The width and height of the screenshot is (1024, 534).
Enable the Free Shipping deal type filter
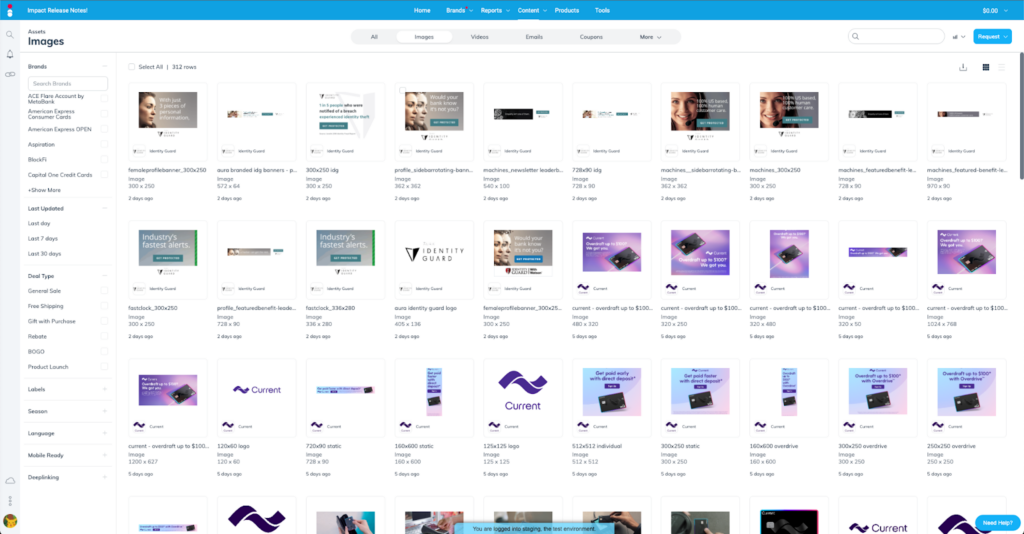coord(105,306)
